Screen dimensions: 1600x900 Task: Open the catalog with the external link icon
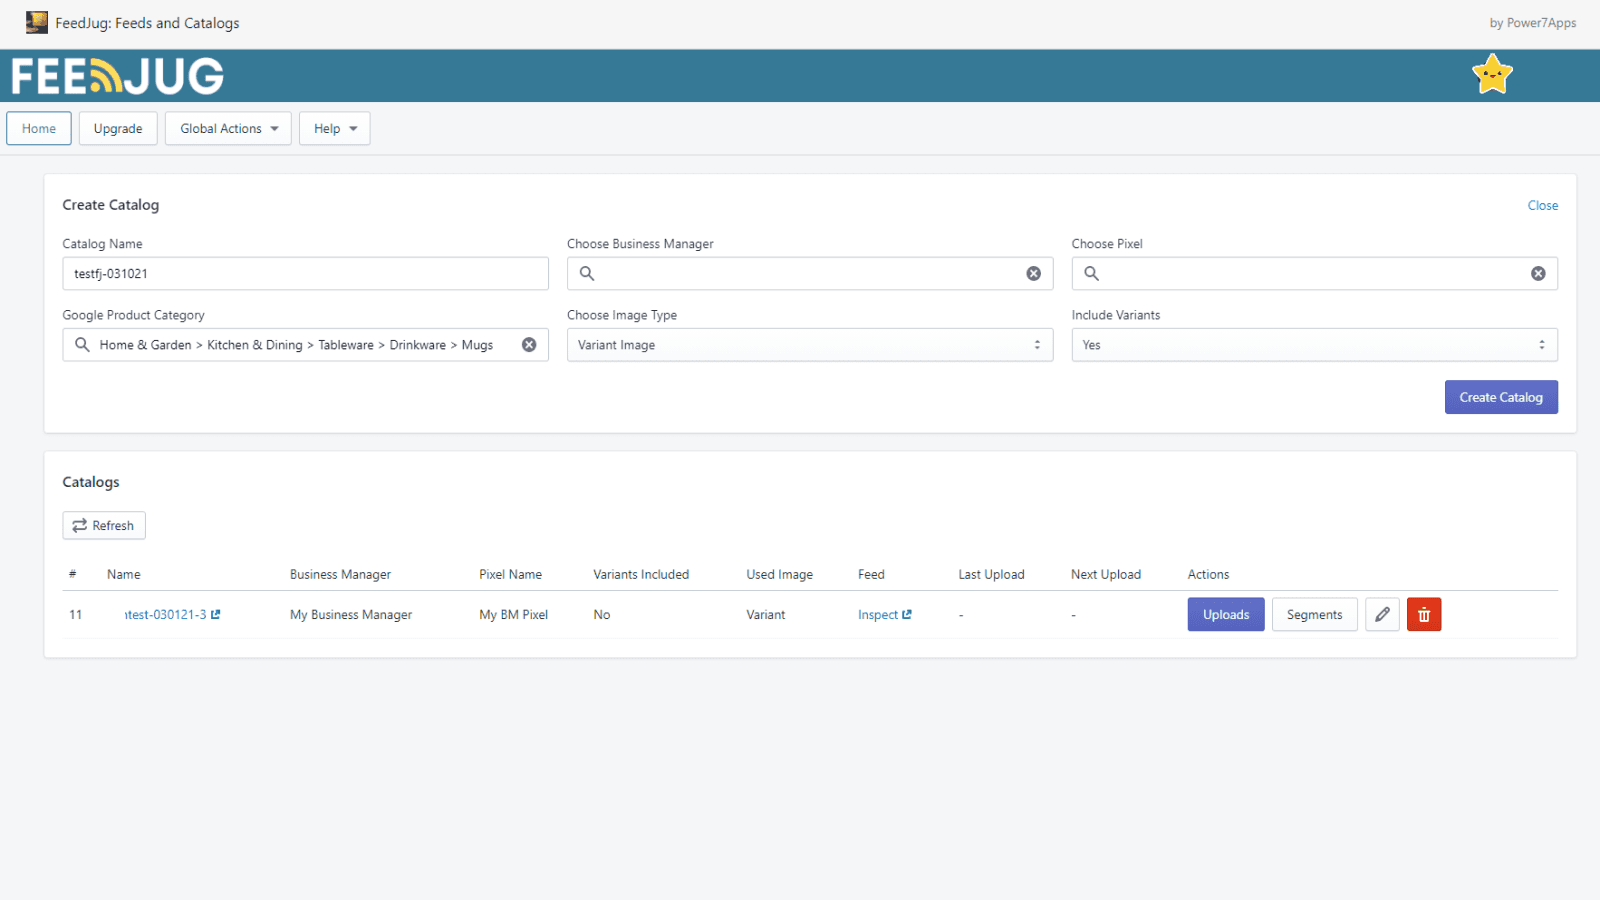coord(215,614)
